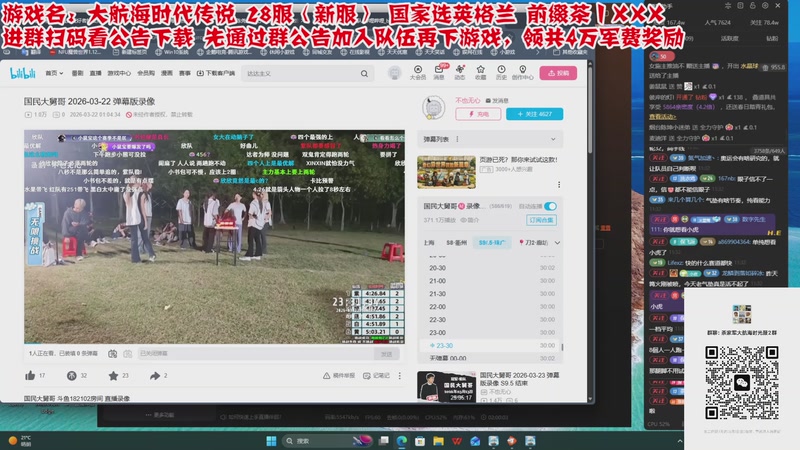Viewport: 800px width, 450px height.
Task: Select the S8-衢州 collection tab
Action: [457, 243]
